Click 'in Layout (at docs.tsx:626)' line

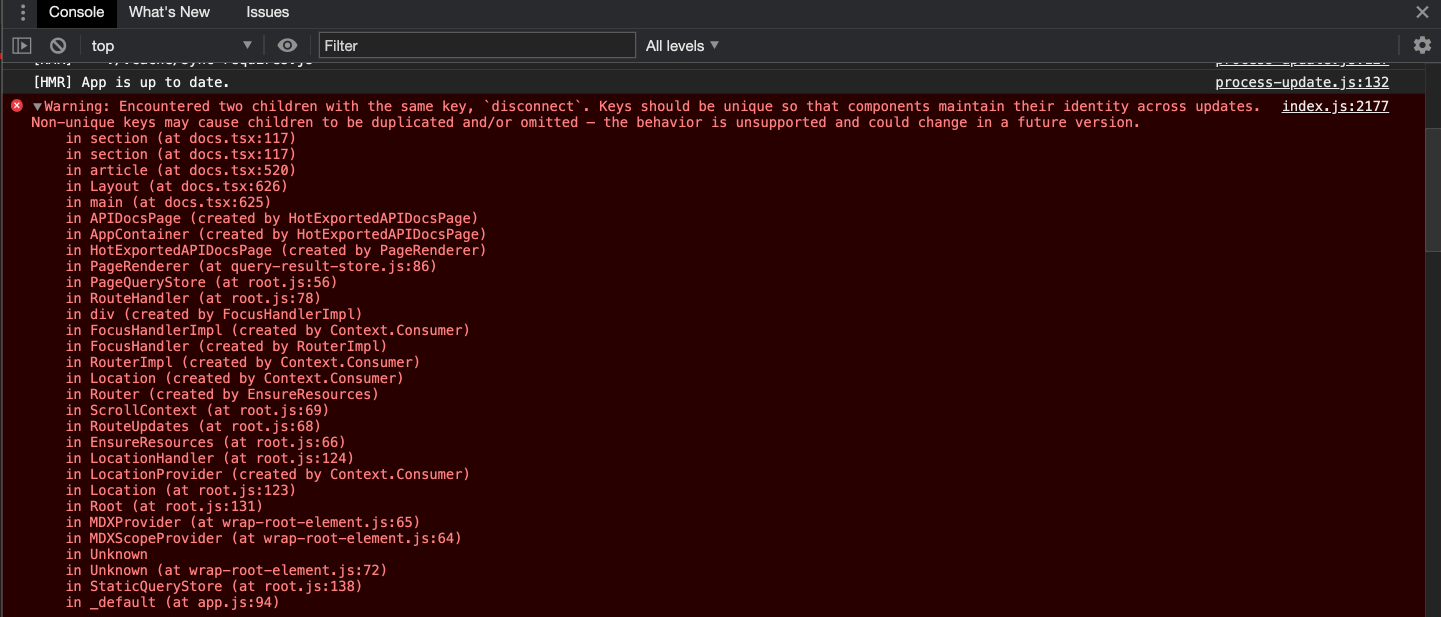[177, 186]
